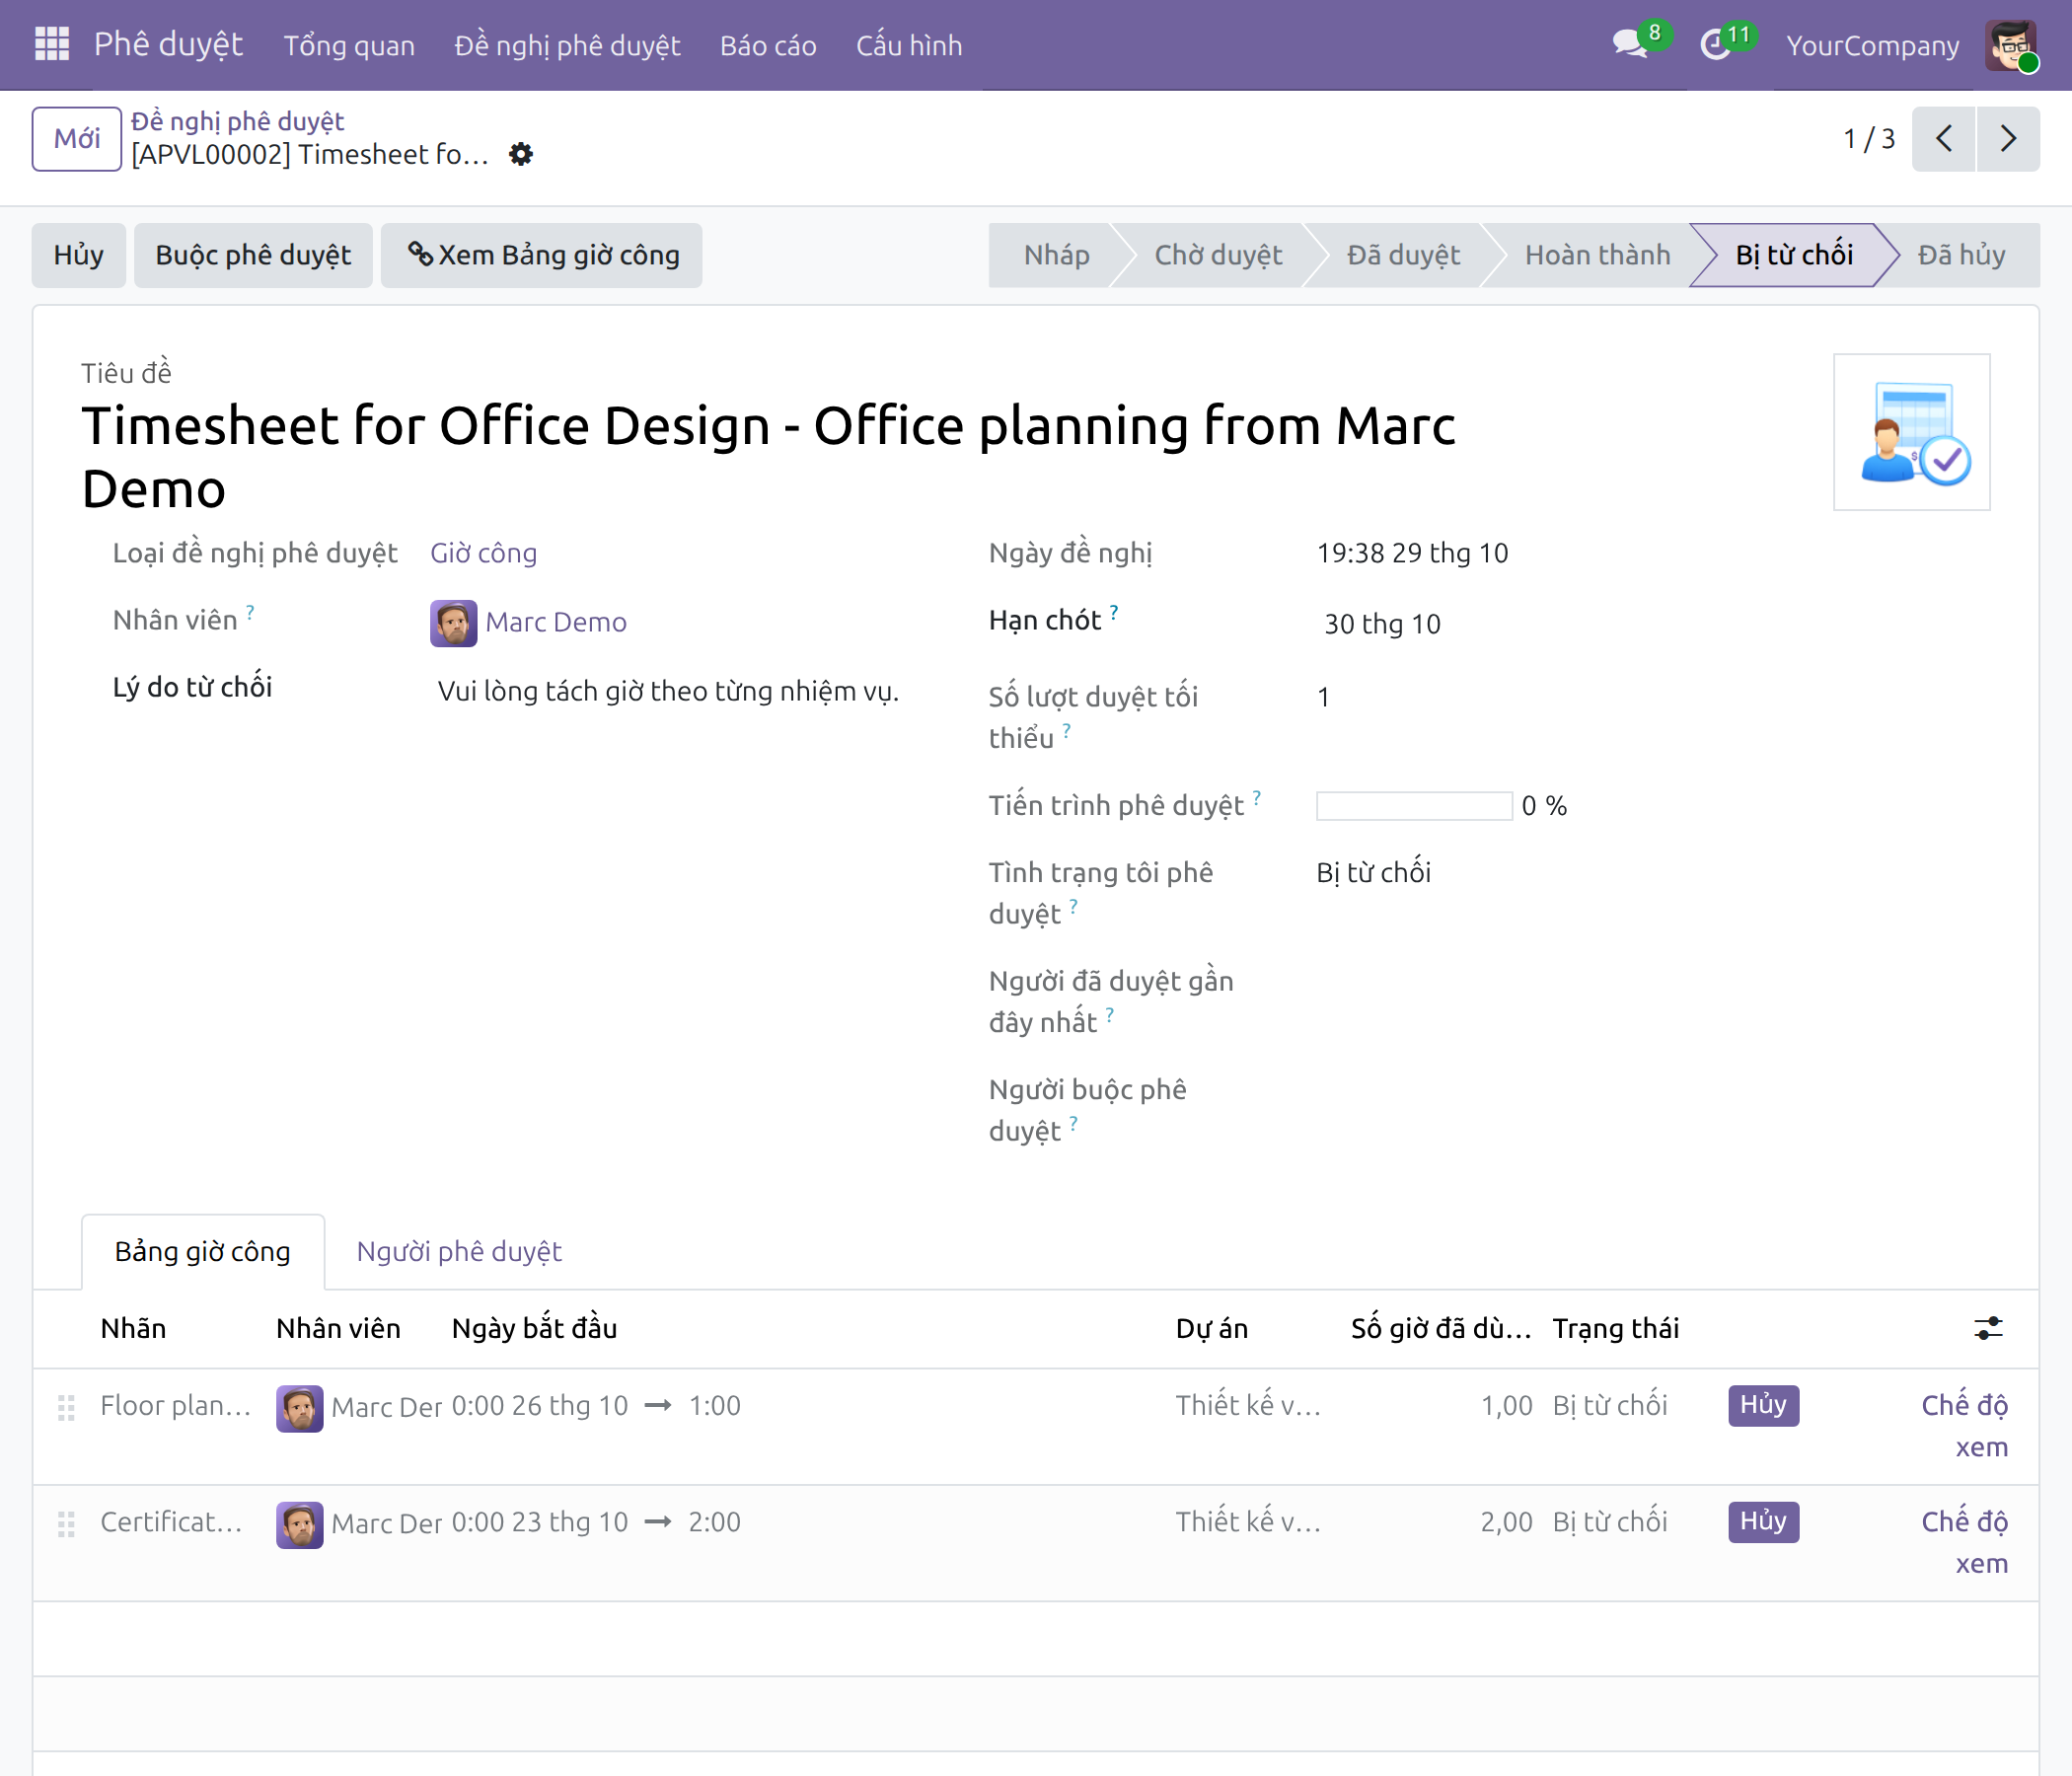Viewport: 2072px width, 1776px height.
Task: Go to next record arrow
Action: tap(2007, 138)
